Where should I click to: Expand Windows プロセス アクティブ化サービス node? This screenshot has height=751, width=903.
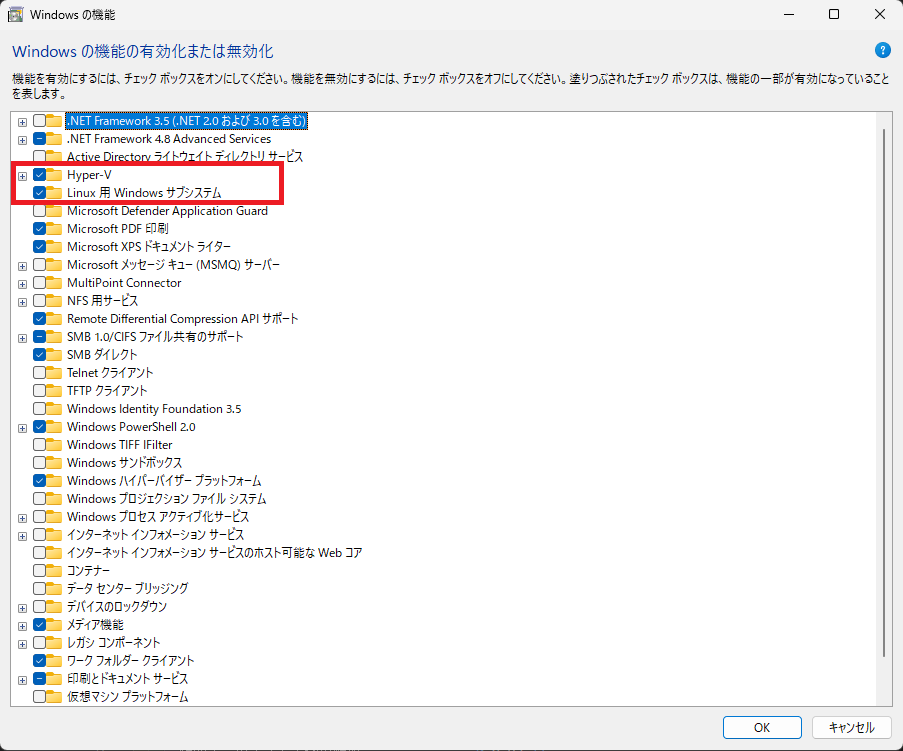pos(22,518)
